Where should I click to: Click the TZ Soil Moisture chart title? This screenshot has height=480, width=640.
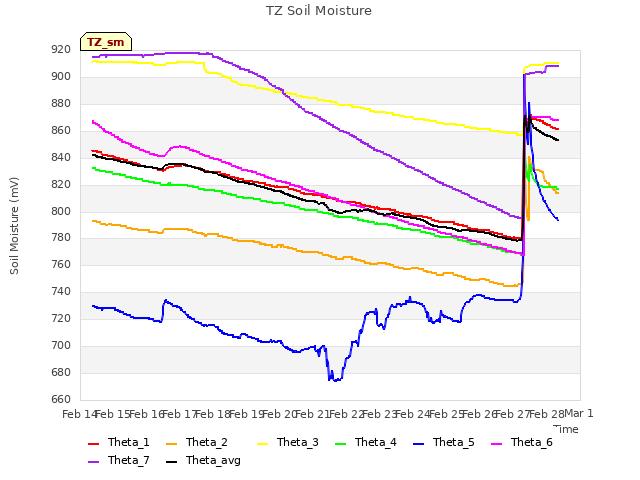tap(319, 11)
